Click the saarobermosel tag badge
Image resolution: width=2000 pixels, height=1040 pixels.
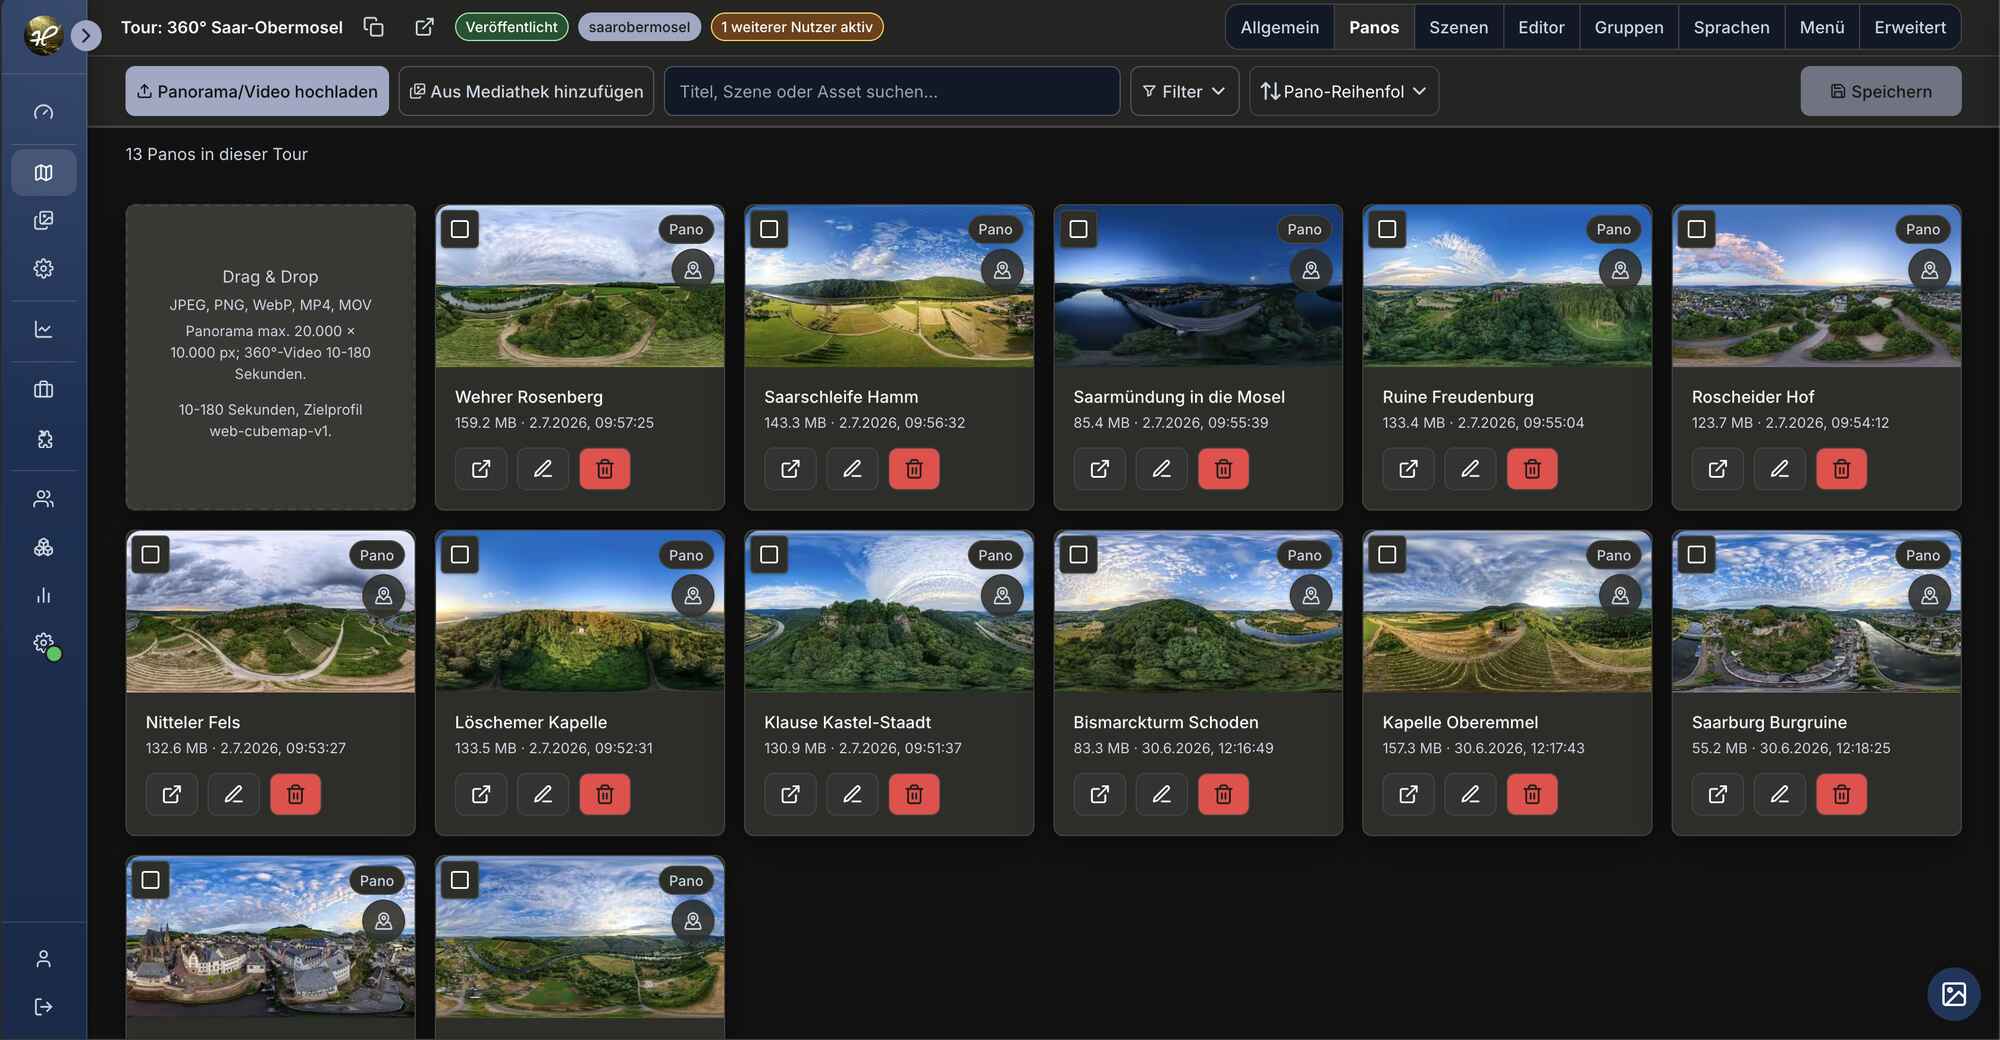(x=639, y=27)
